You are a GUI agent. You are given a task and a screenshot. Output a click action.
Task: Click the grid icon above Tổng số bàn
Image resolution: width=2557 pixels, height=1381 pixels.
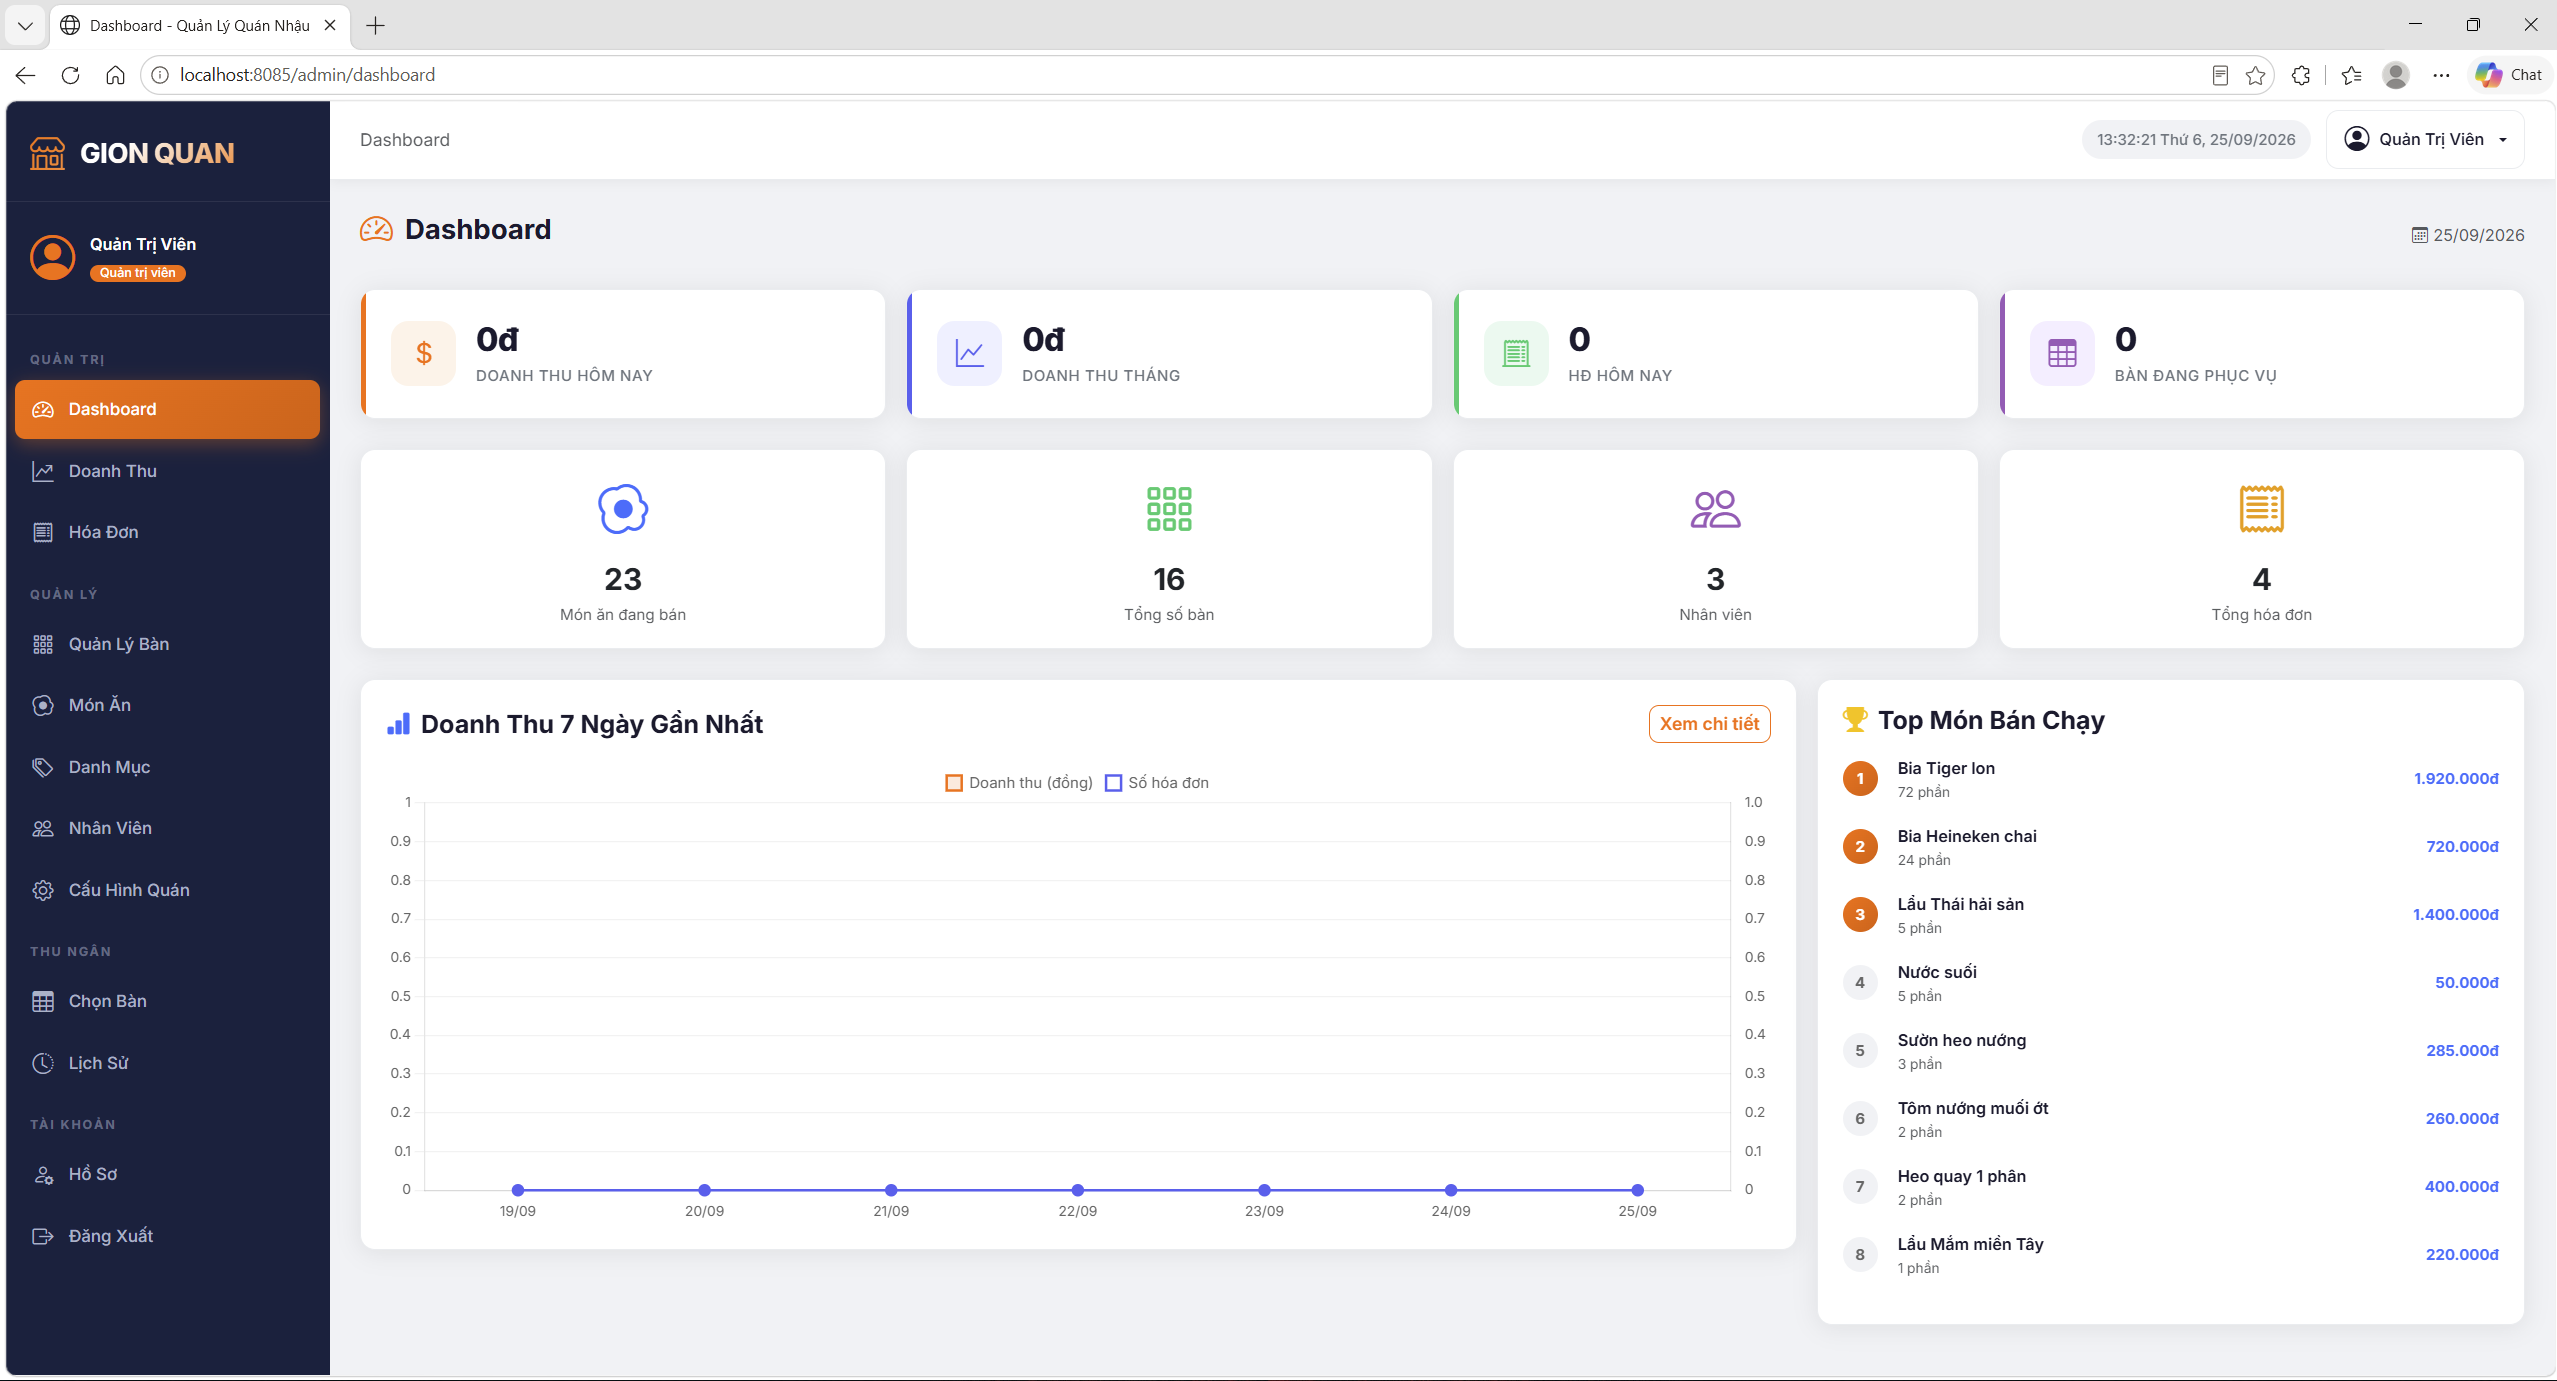click(x=1169, y=509)
